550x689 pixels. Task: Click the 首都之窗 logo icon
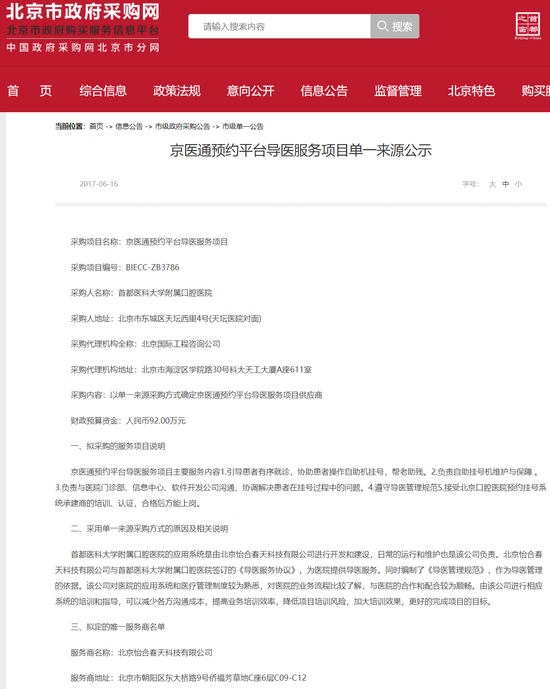click(528, 25)
